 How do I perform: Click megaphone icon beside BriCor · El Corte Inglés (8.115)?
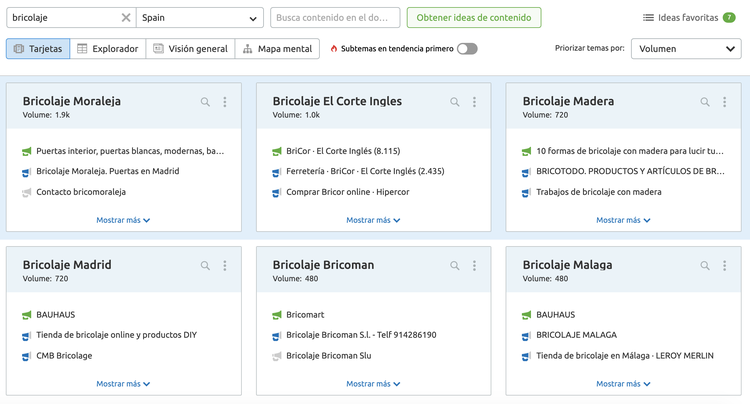tap(276, 152)
